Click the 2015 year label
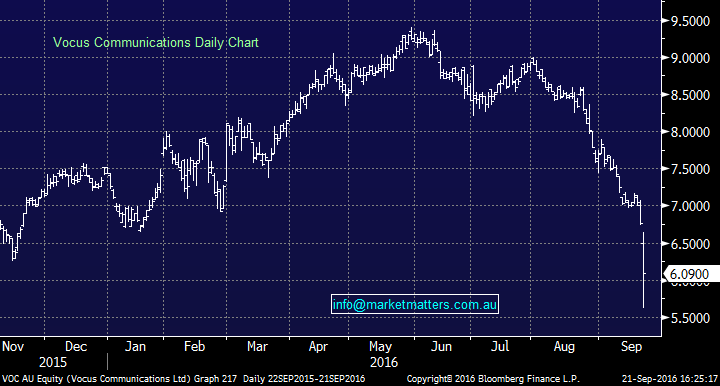 [53, 363]
